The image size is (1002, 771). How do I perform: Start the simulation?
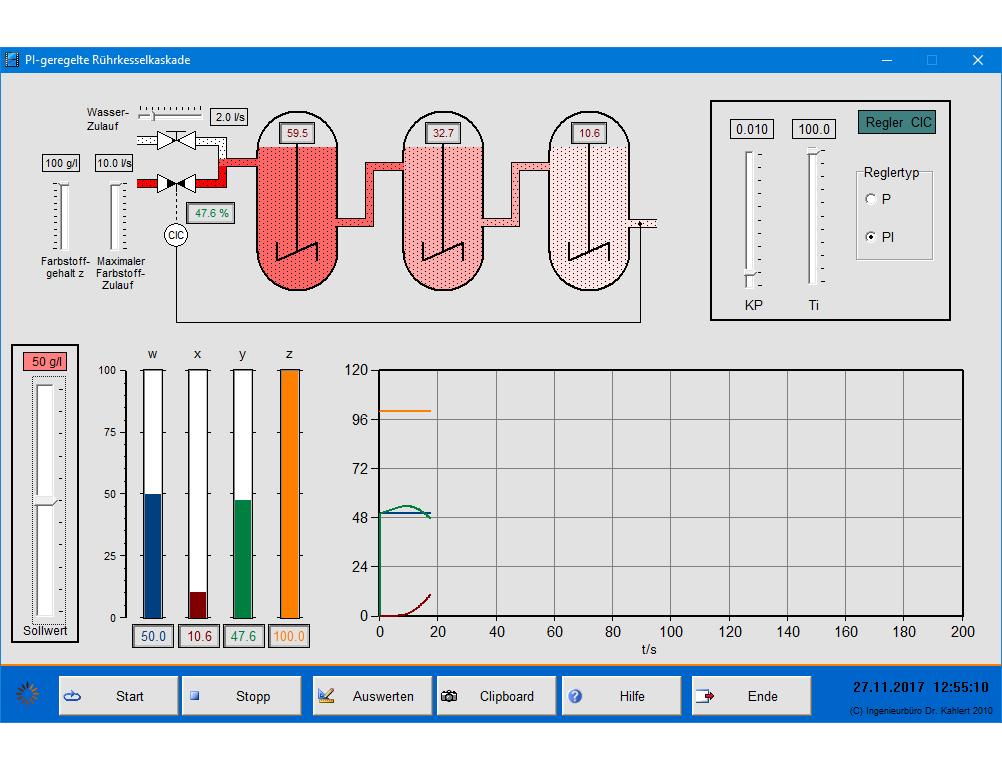tap(118, 696)
